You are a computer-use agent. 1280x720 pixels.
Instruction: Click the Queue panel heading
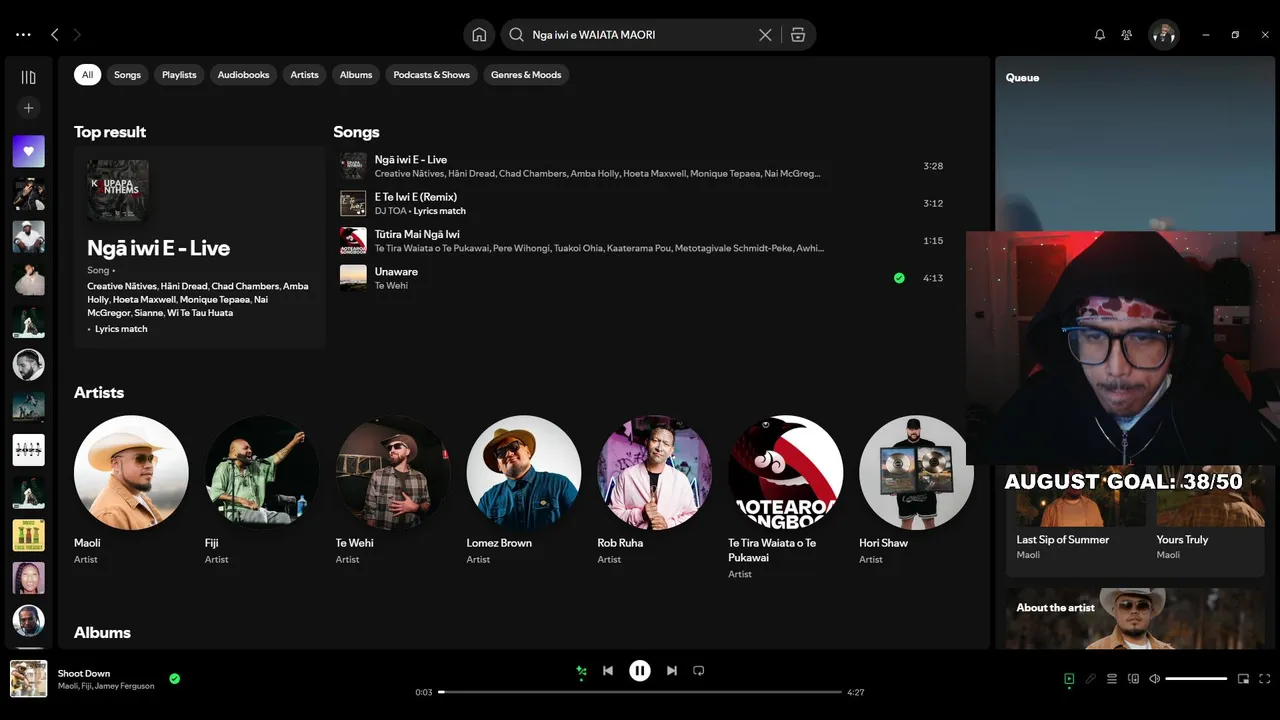1022,78
